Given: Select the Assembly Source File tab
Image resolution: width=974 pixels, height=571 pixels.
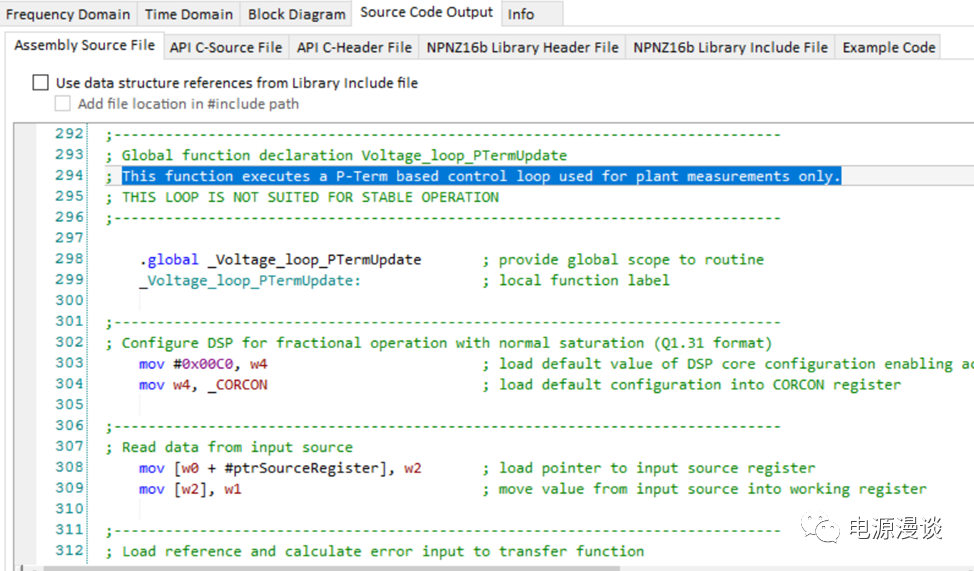Looking at the screenshot, I should (x=84, y=46).
